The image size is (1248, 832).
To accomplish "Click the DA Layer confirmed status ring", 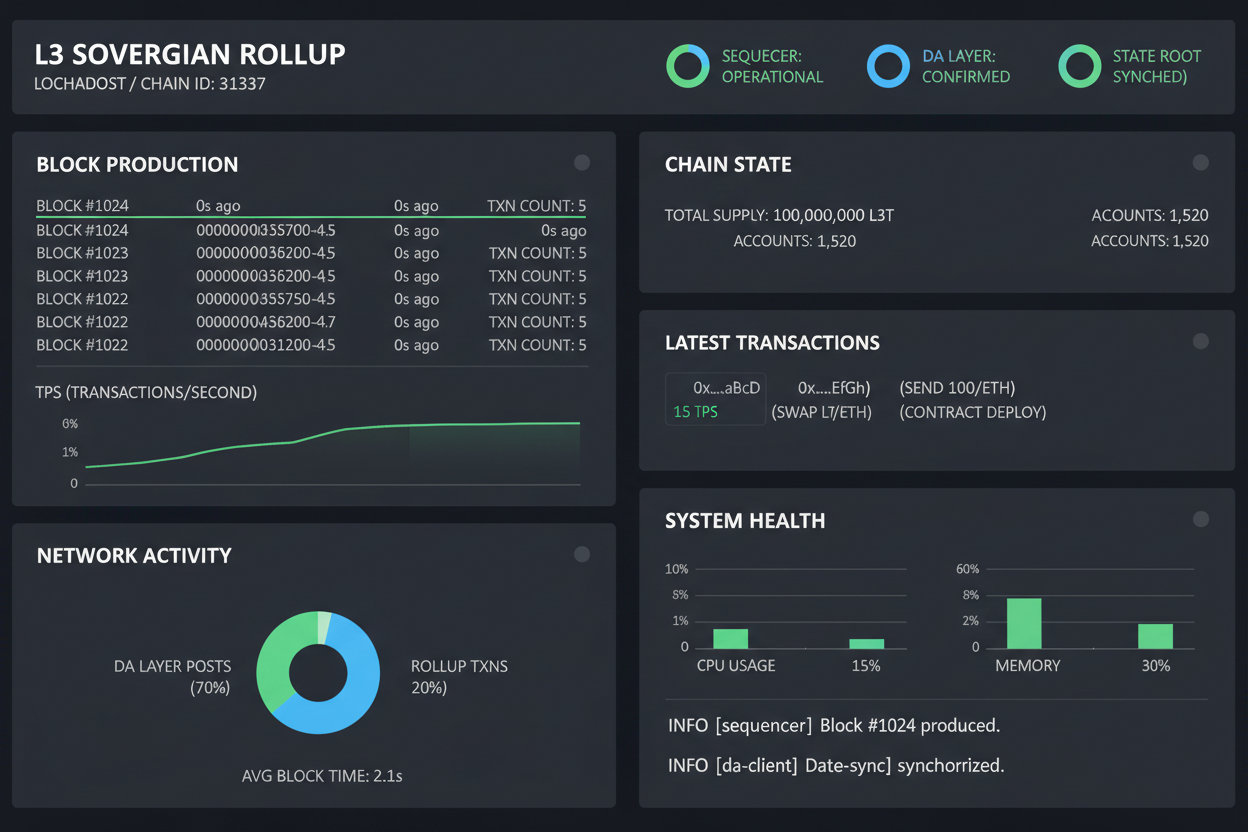I will (888, 66).
